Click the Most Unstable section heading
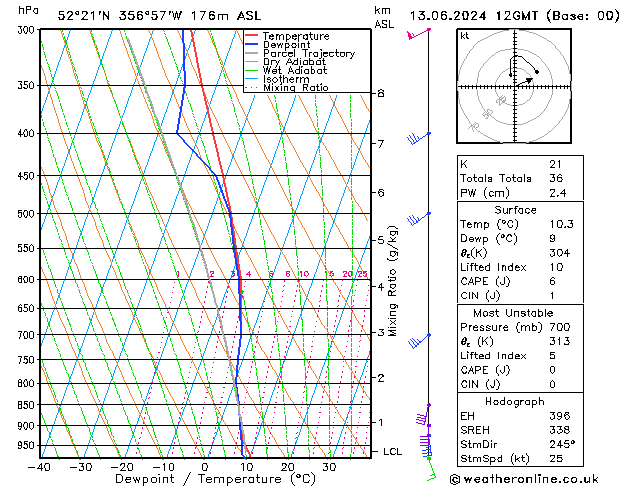 coord(513,313)
